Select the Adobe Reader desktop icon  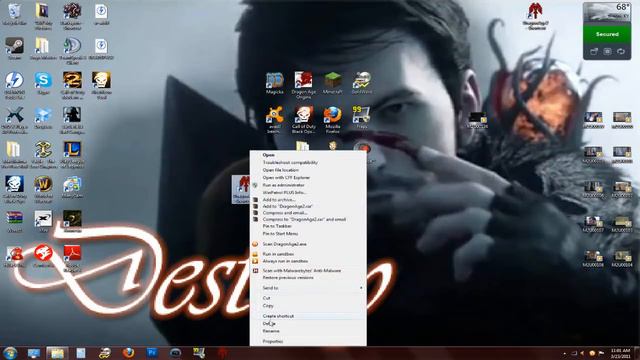coord(72,258)
